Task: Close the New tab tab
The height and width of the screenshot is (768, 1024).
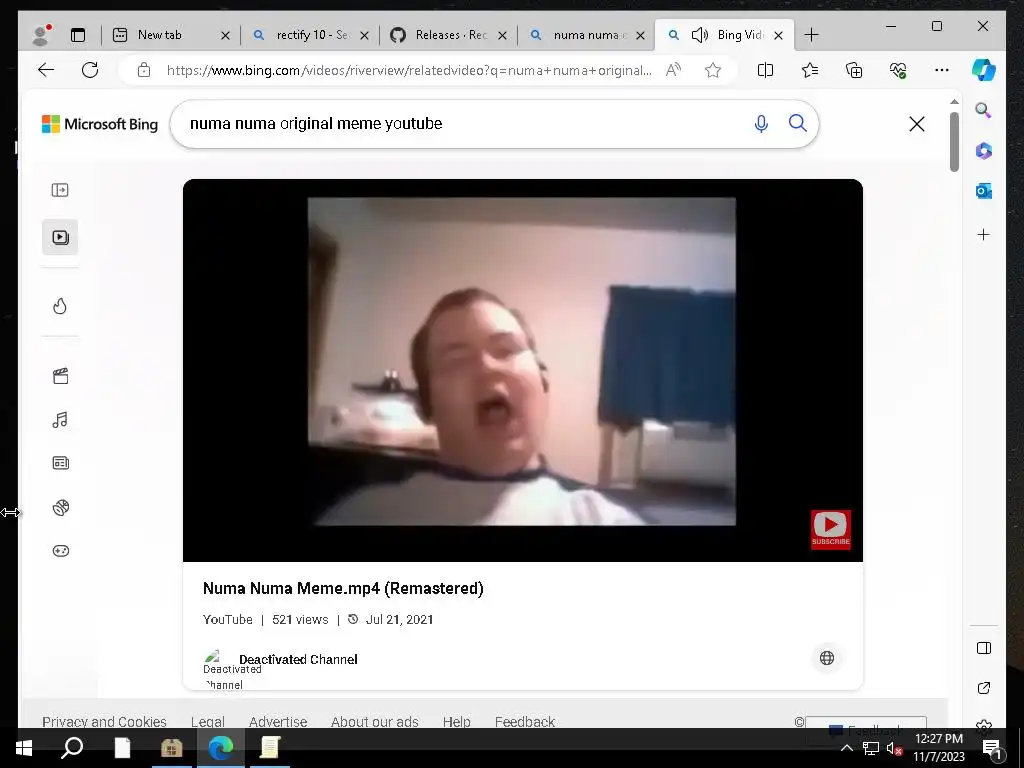Action: [225, 35]
